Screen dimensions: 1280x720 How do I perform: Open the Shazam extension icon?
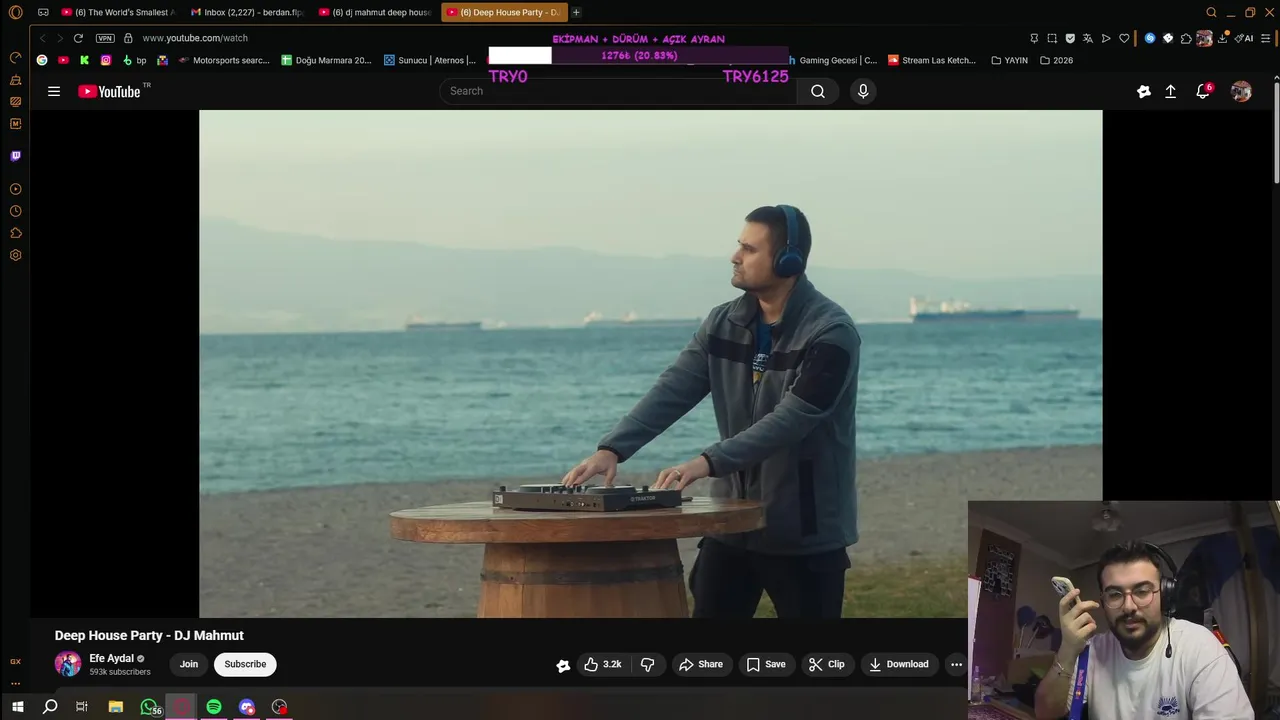1150,38
